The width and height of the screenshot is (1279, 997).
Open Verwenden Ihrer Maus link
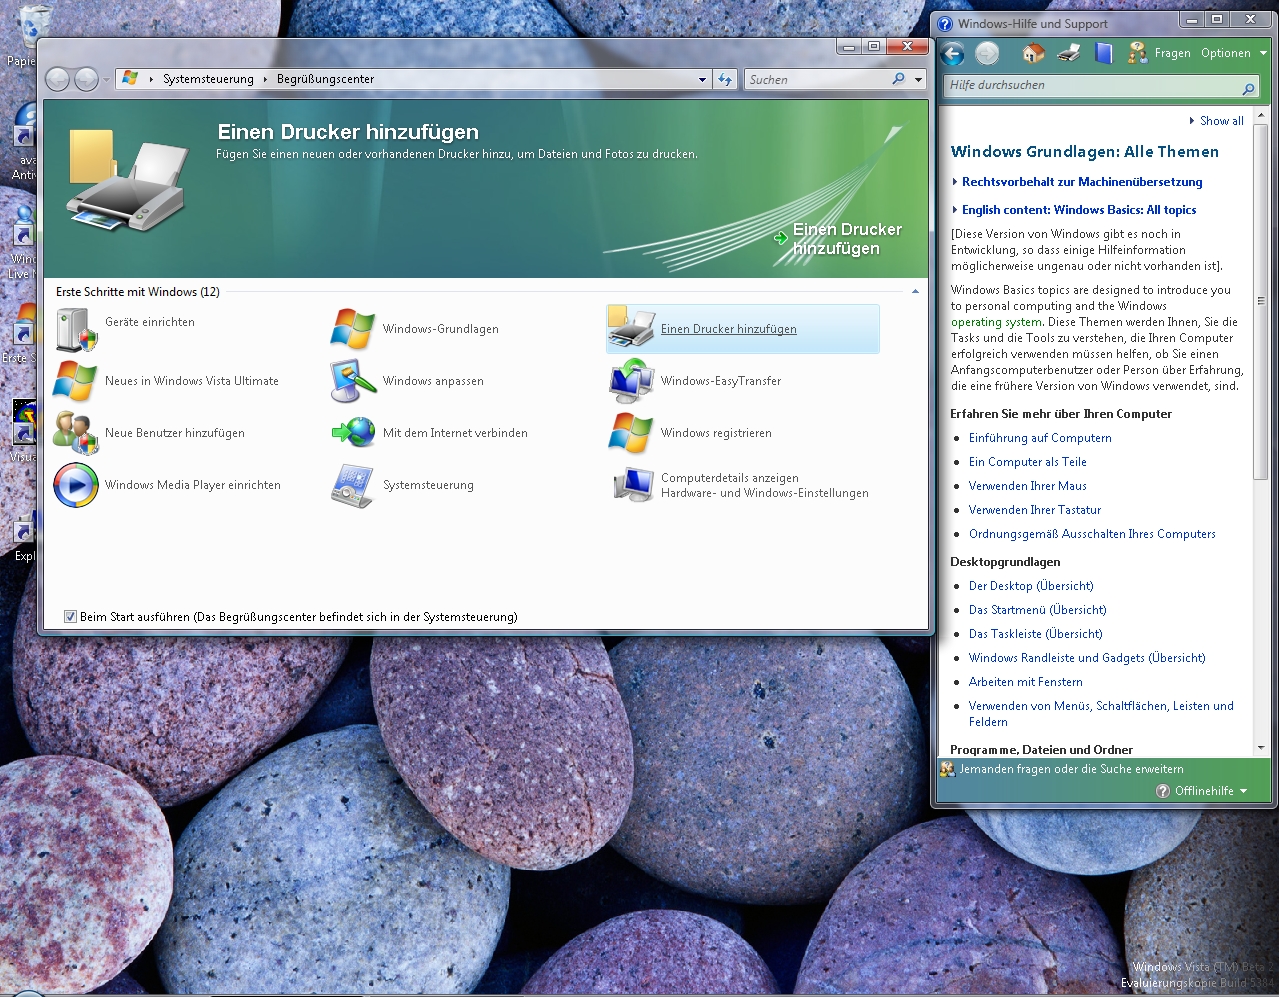tap(1027, 486)
